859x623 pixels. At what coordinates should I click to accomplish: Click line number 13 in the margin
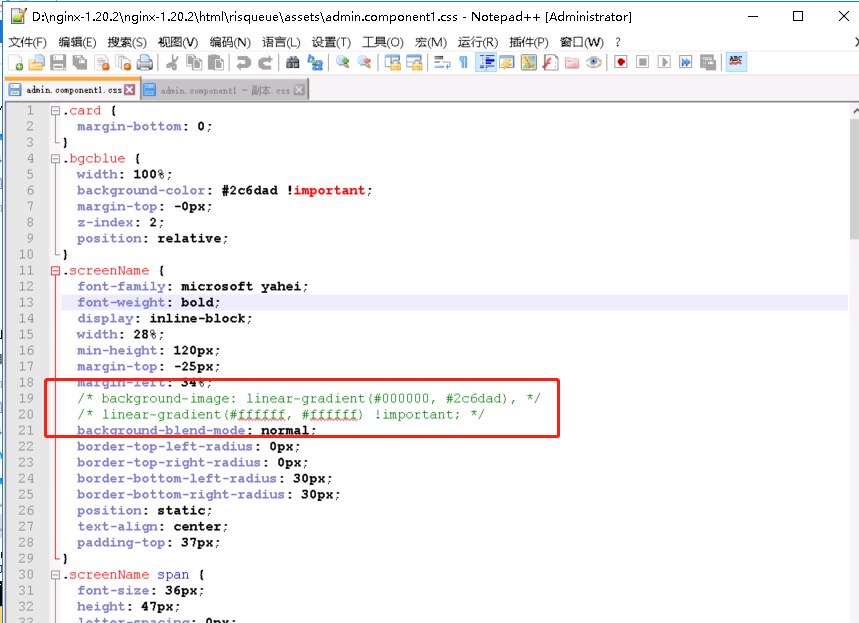[x=26, y=302]
